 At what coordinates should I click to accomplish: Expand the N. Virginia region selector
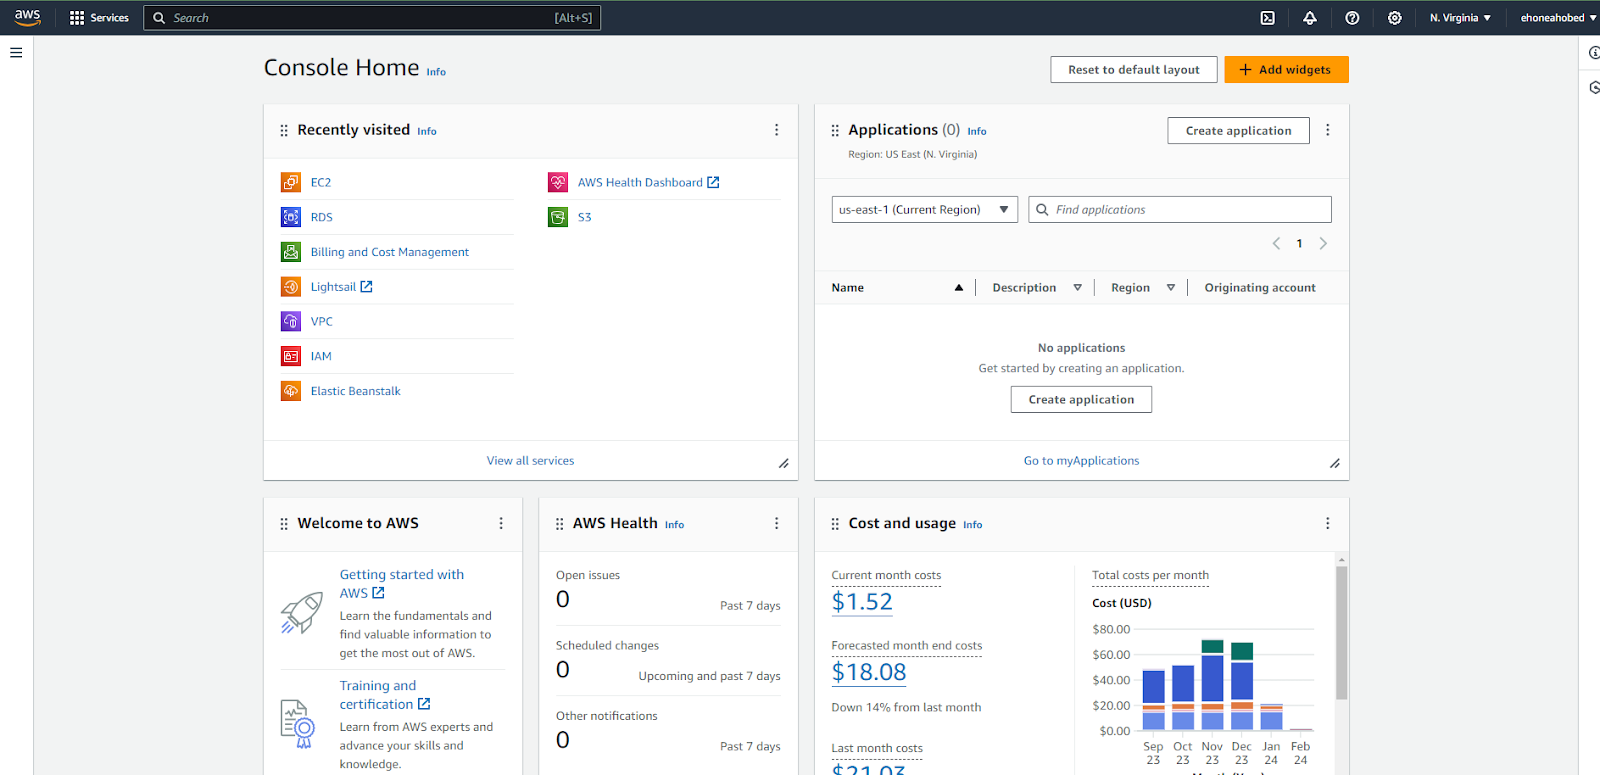(1460, 18)
